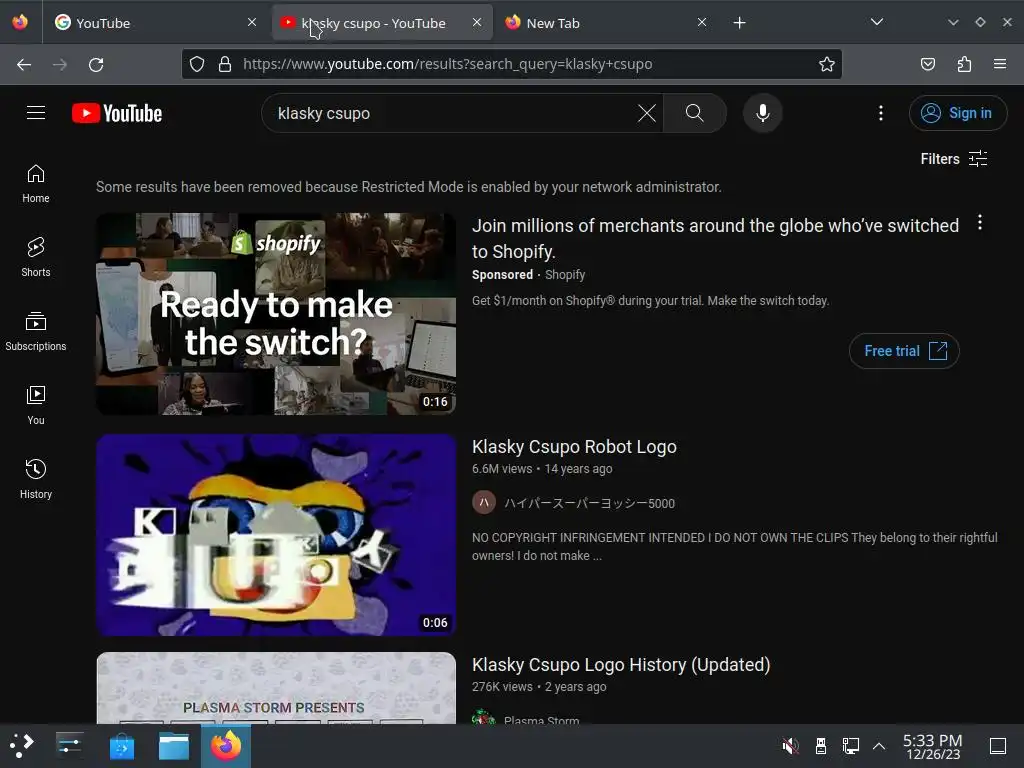Screen dimensions: 1024x768
Task: Switch to the first YouTube tab
Action: pyautogui.click(x=157, y=23)
